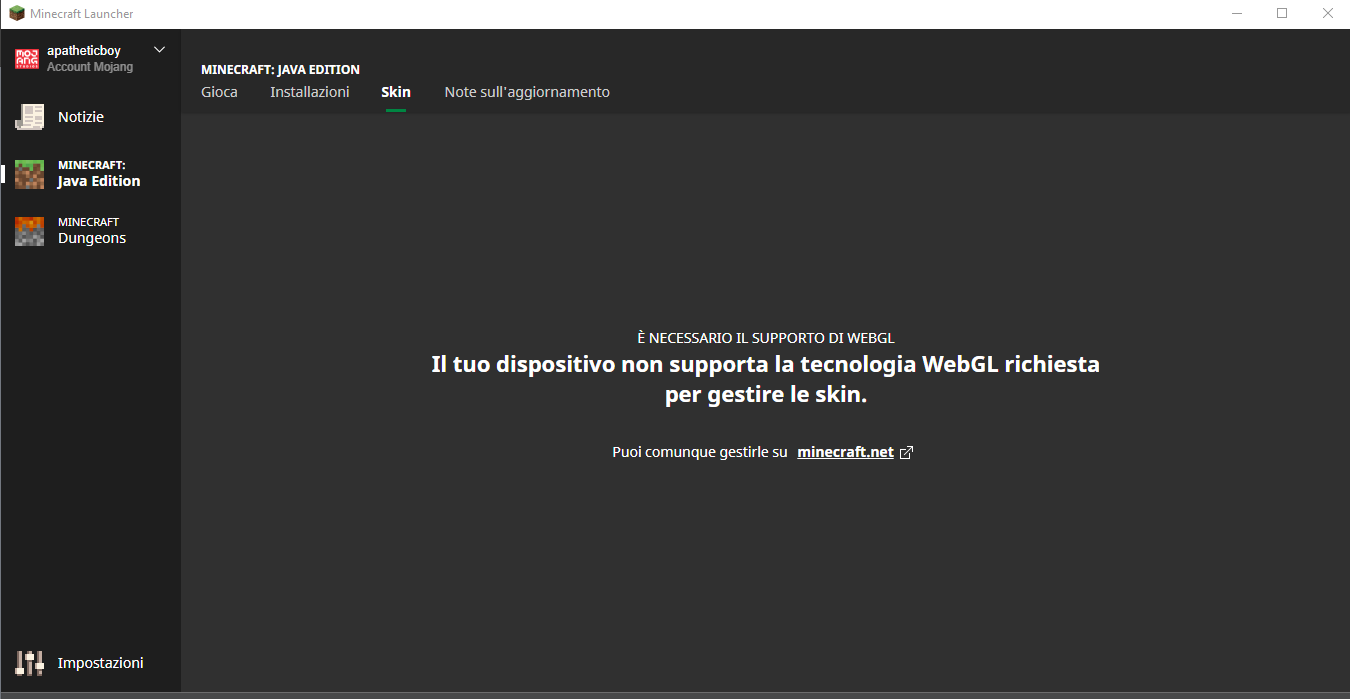1350x699 pixels.
Task: Expand the apatheticboy account dropdown arrow
Action: tap(159, 50)
